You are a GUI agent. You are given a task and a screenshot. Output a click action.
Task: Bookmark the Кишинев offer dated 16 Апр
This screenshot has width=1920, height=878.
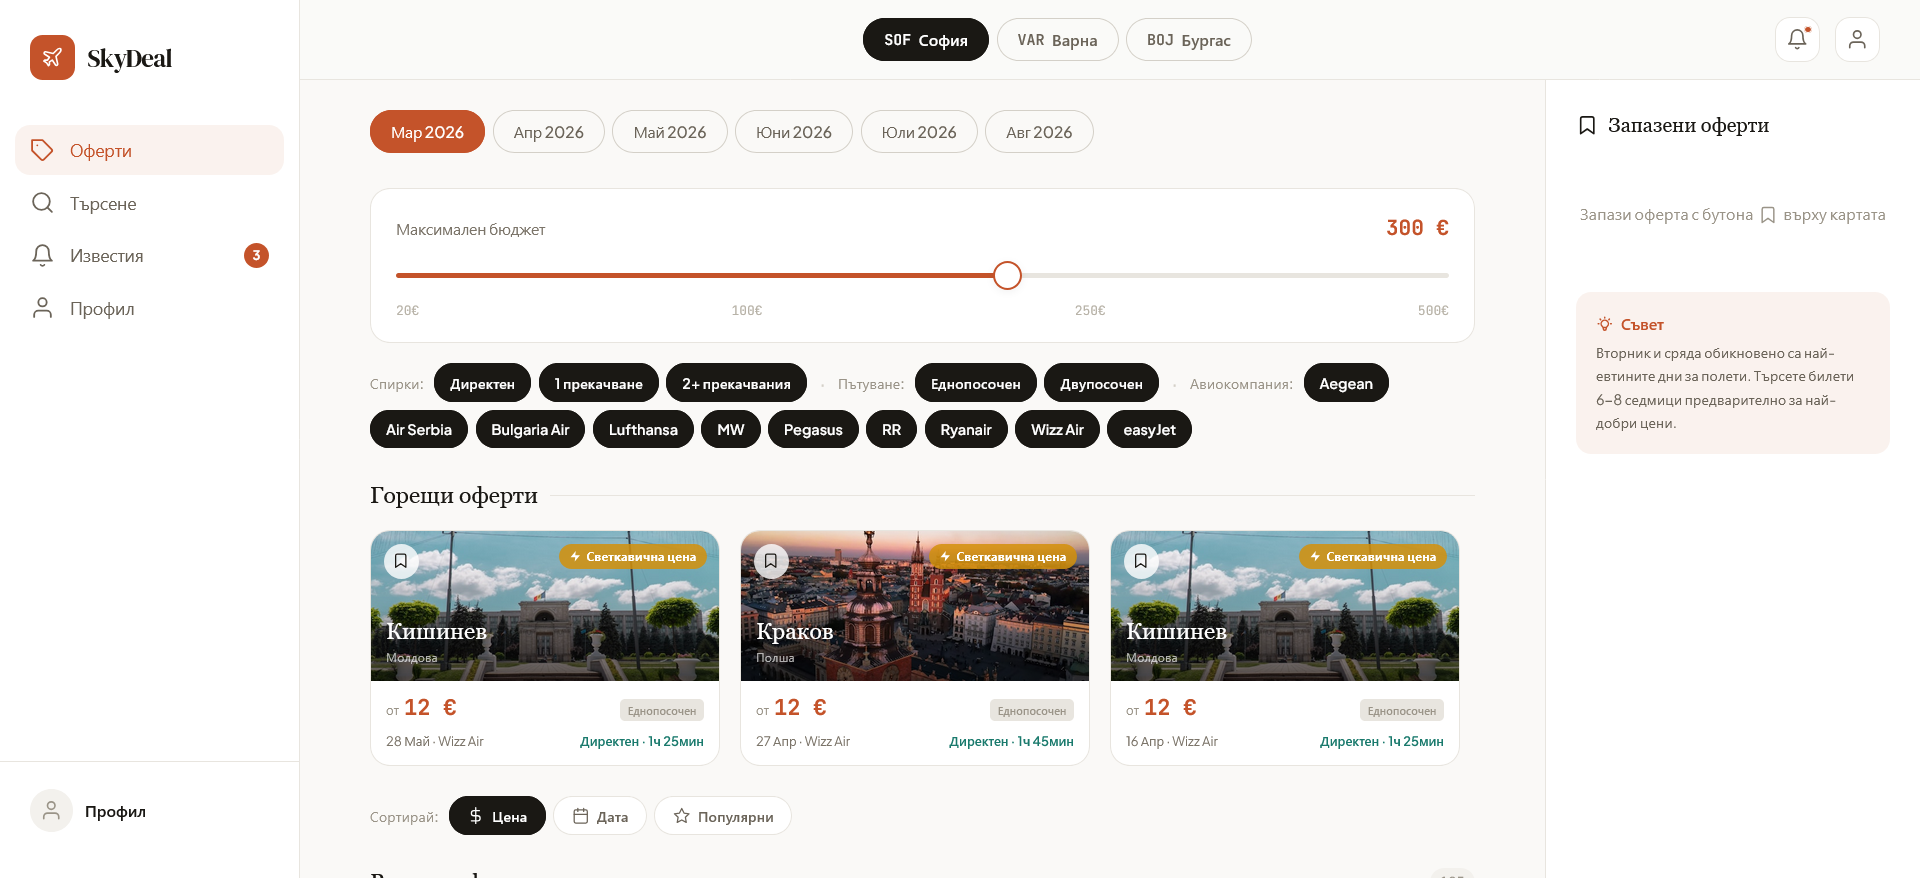pyautogui.click(x=1141, y=561)
